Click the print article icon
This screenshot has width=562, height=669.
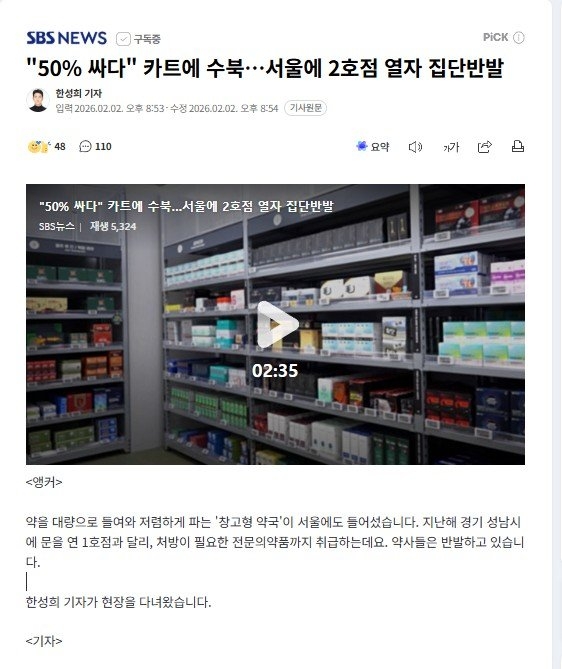tap(518, 146)
